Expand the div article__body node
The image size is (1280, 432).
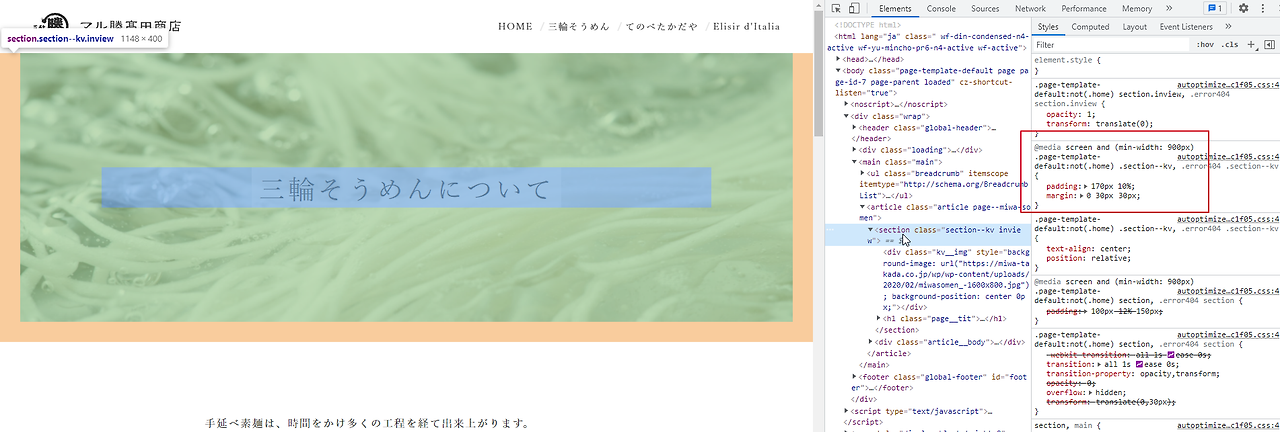[x=872, y=342]
